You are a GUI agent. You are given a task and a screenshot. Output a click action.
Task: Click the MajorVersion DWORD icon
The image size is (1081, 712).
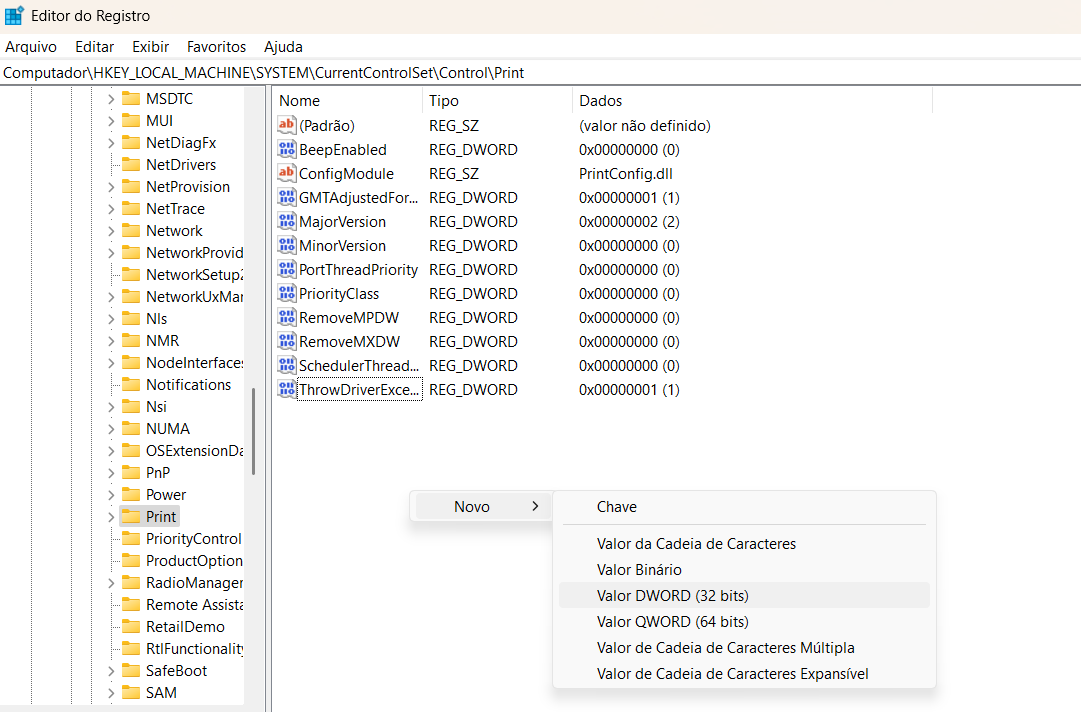(287, 222)
